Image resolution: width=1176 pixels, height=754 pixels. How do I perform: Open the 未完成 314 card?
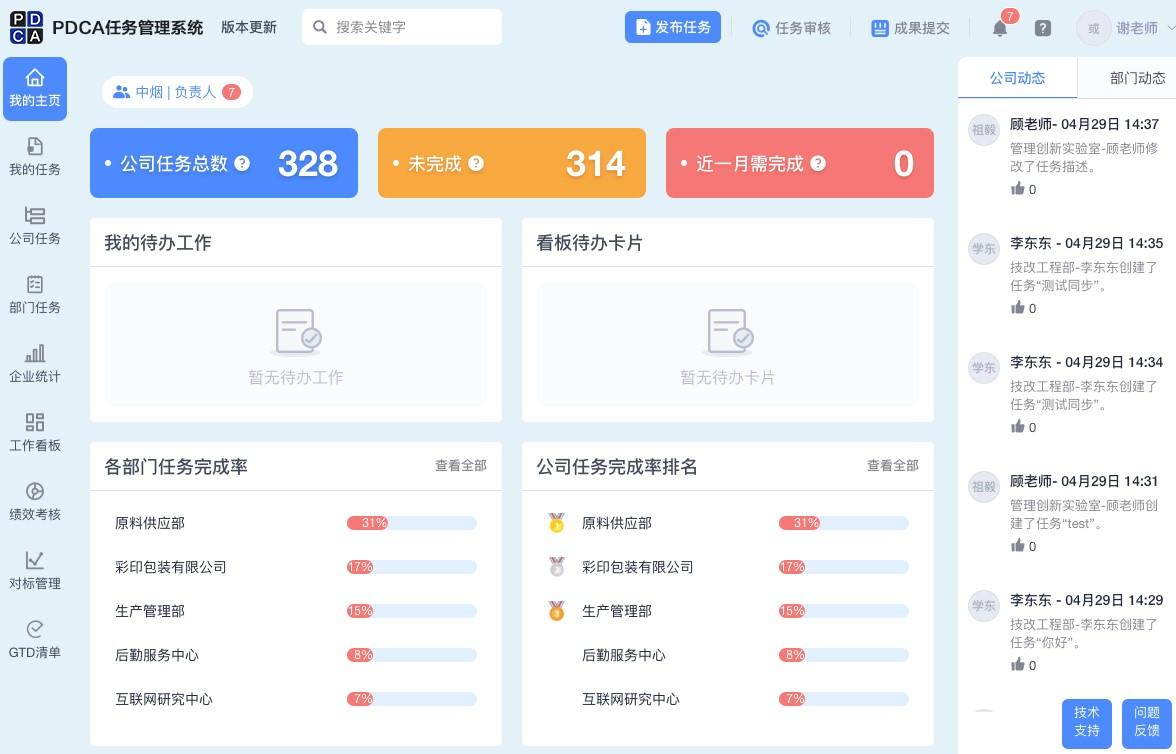(512, 163)
